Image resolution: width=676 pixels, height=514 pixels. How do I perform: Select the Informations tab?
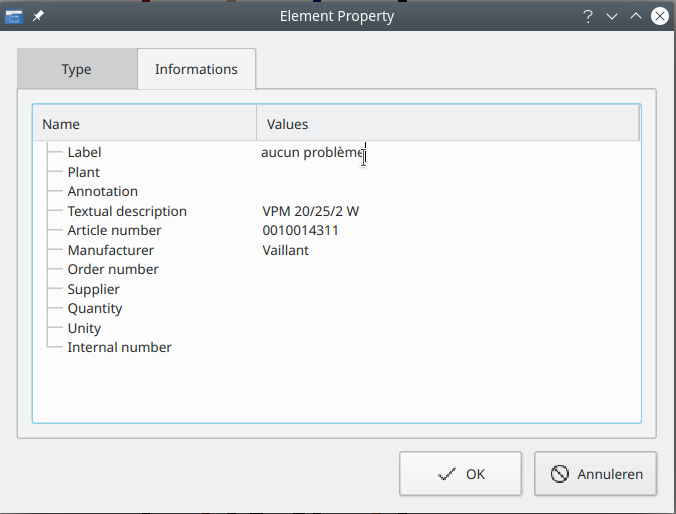click(x=196, y=70)
